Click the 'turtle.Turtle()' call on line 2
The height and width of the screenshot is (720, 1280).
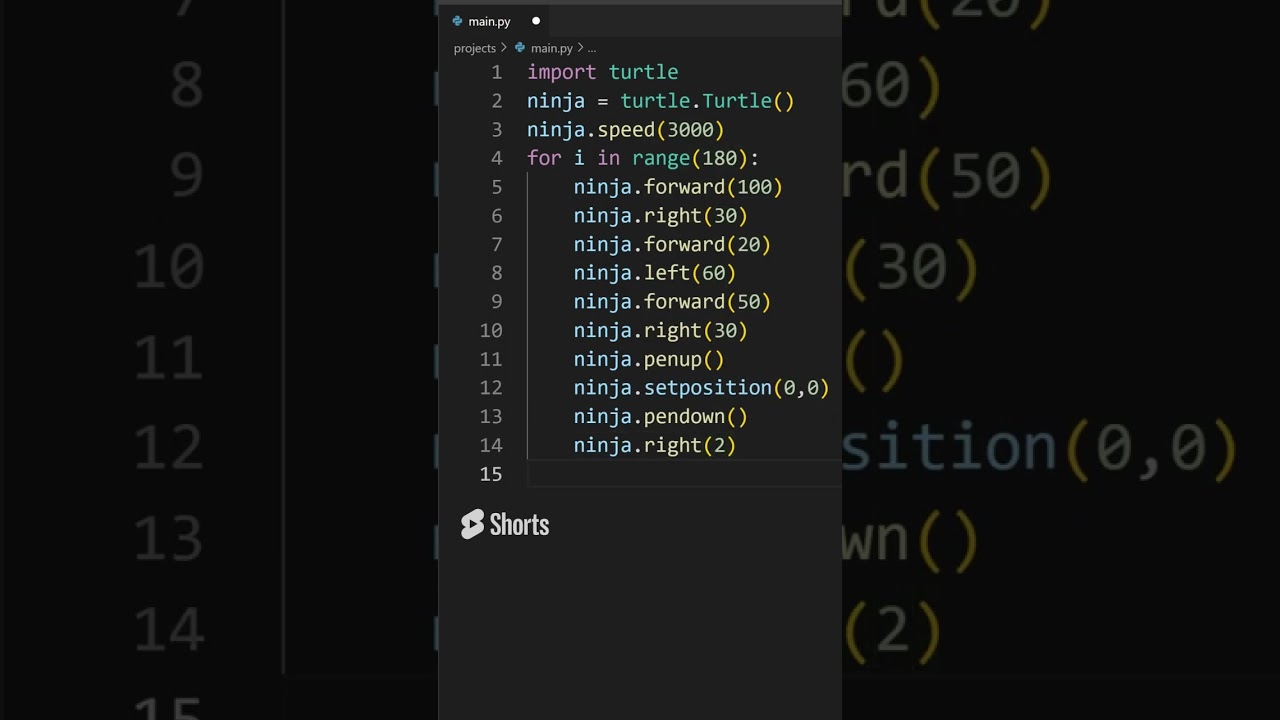click(707, 102)
